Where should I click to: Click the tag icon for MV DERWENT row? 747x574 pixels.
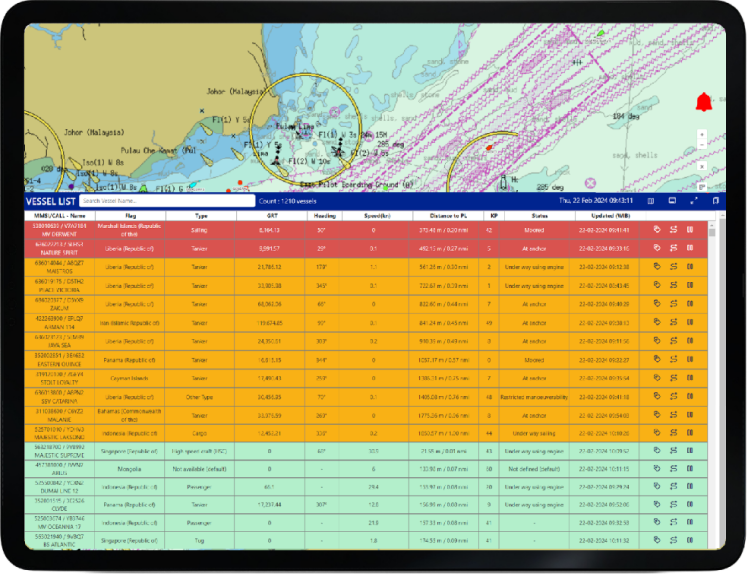[x=657, y=229]
